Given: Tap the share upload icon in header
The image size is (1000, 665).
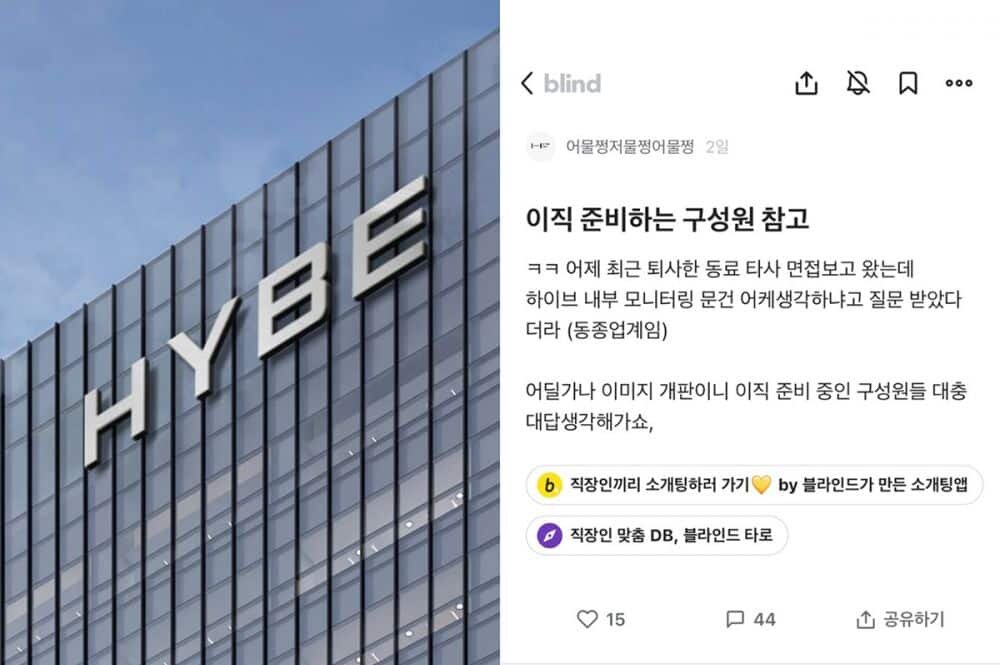Looking at the screenshot, I should 806,83.
